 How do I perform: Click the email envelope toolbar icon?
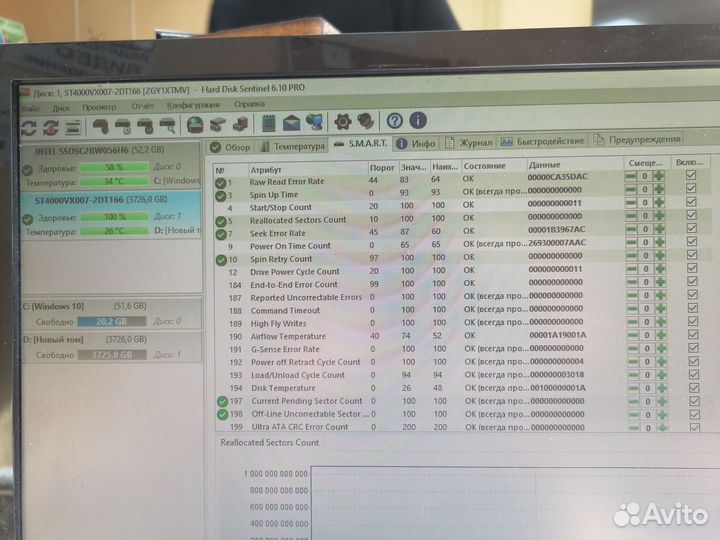(x=291, y=123)
